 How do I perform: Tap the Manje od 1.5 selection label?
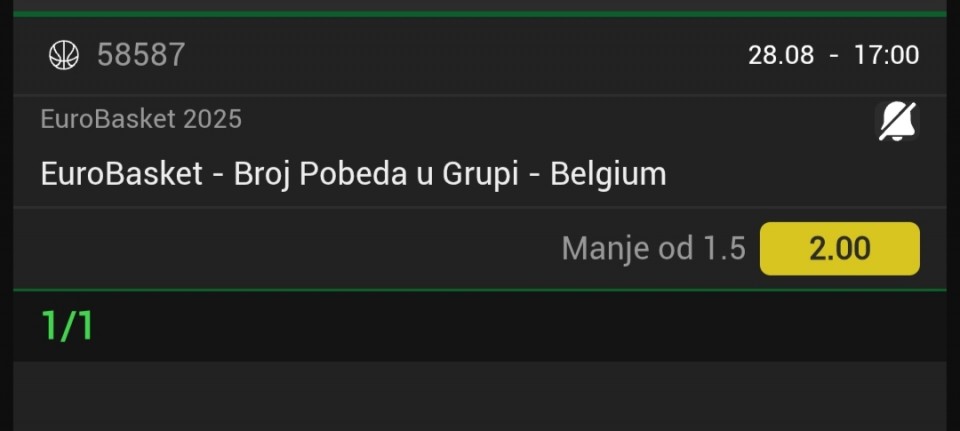[653, 249]
